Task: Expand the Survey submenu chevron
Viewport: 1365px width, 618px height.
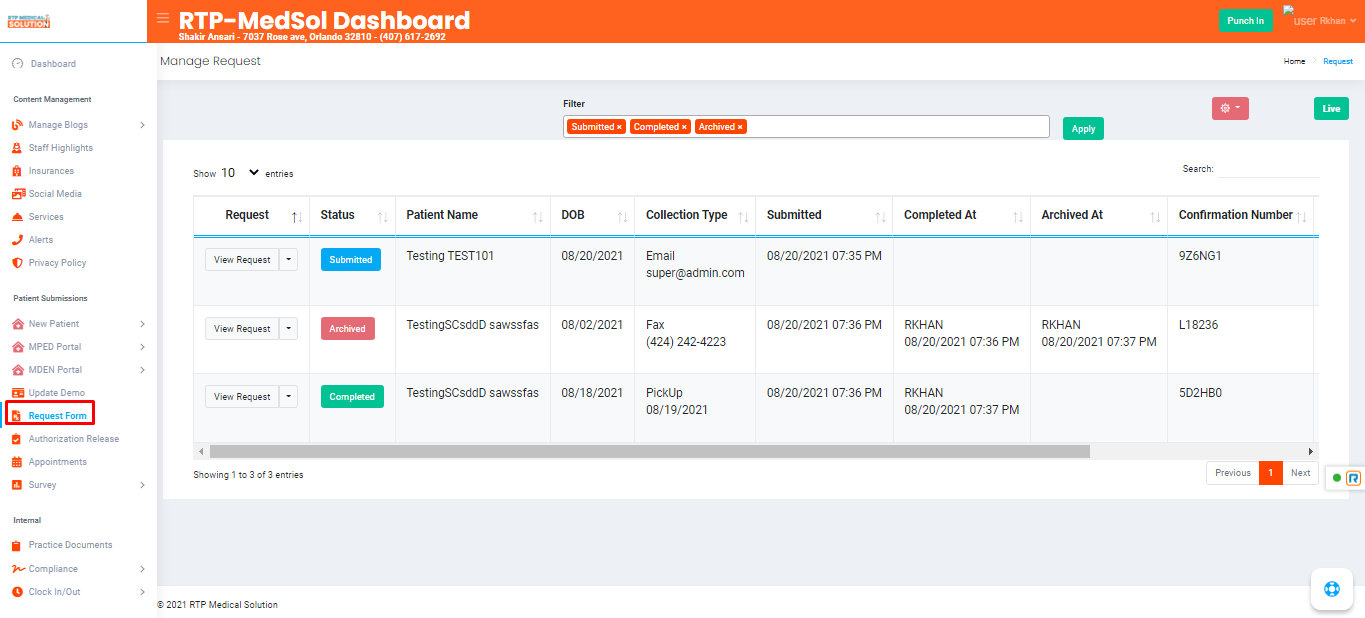Action: 142,485
